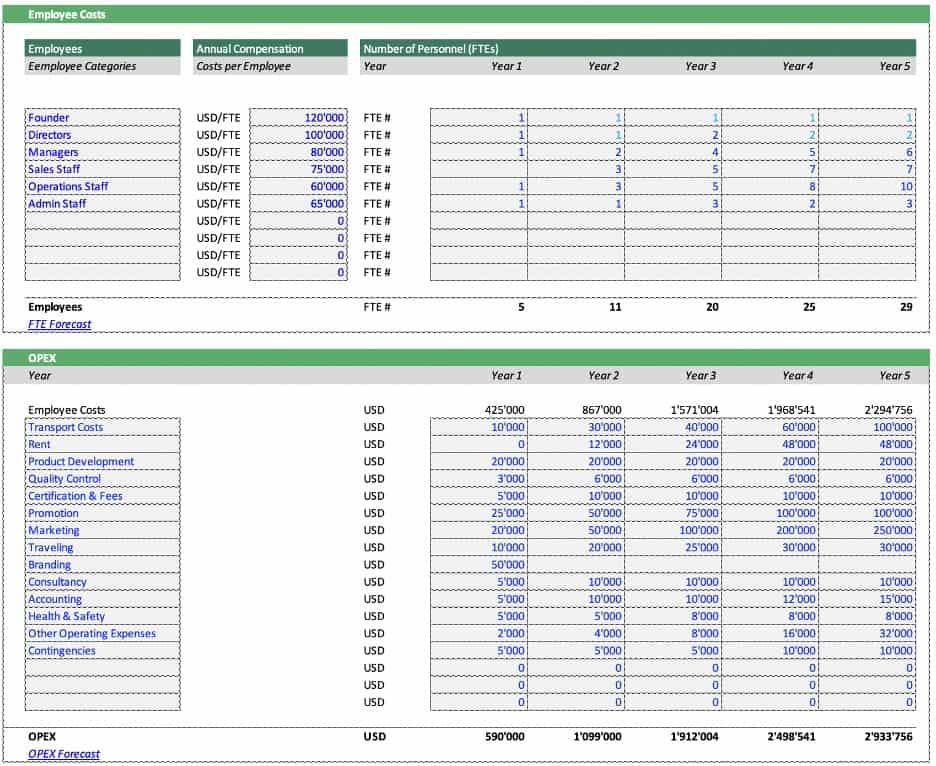Screen dimensions: 936x766
Task: Open the FTE Forecast link
Action: click(x=60, y=324)
